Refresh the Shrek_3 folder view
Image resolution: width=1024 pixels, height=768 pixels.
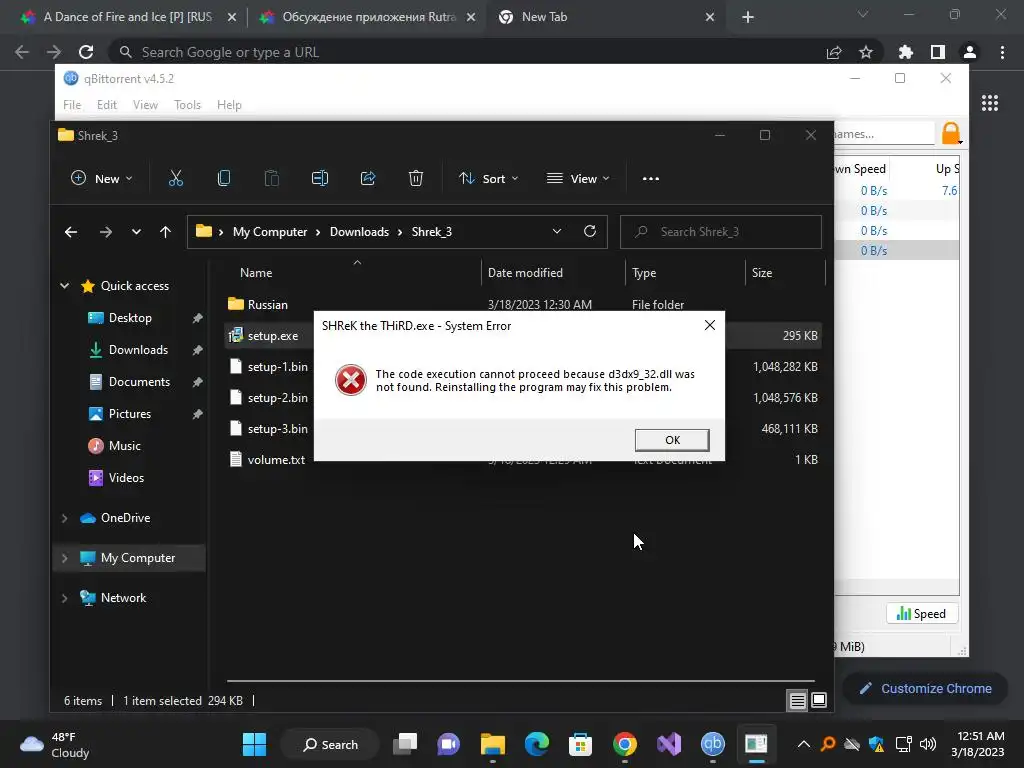(590, 231)
